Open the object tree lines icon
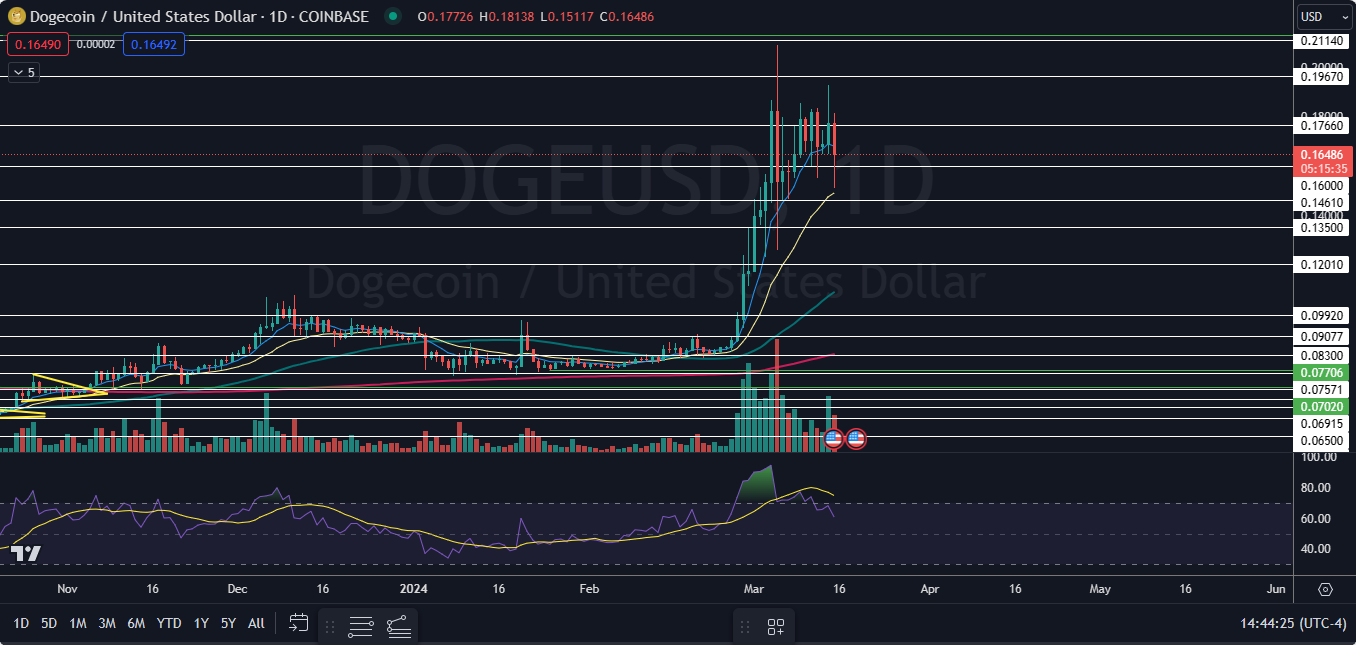This screenshot has height=645, width=1356. click(398, 627)
